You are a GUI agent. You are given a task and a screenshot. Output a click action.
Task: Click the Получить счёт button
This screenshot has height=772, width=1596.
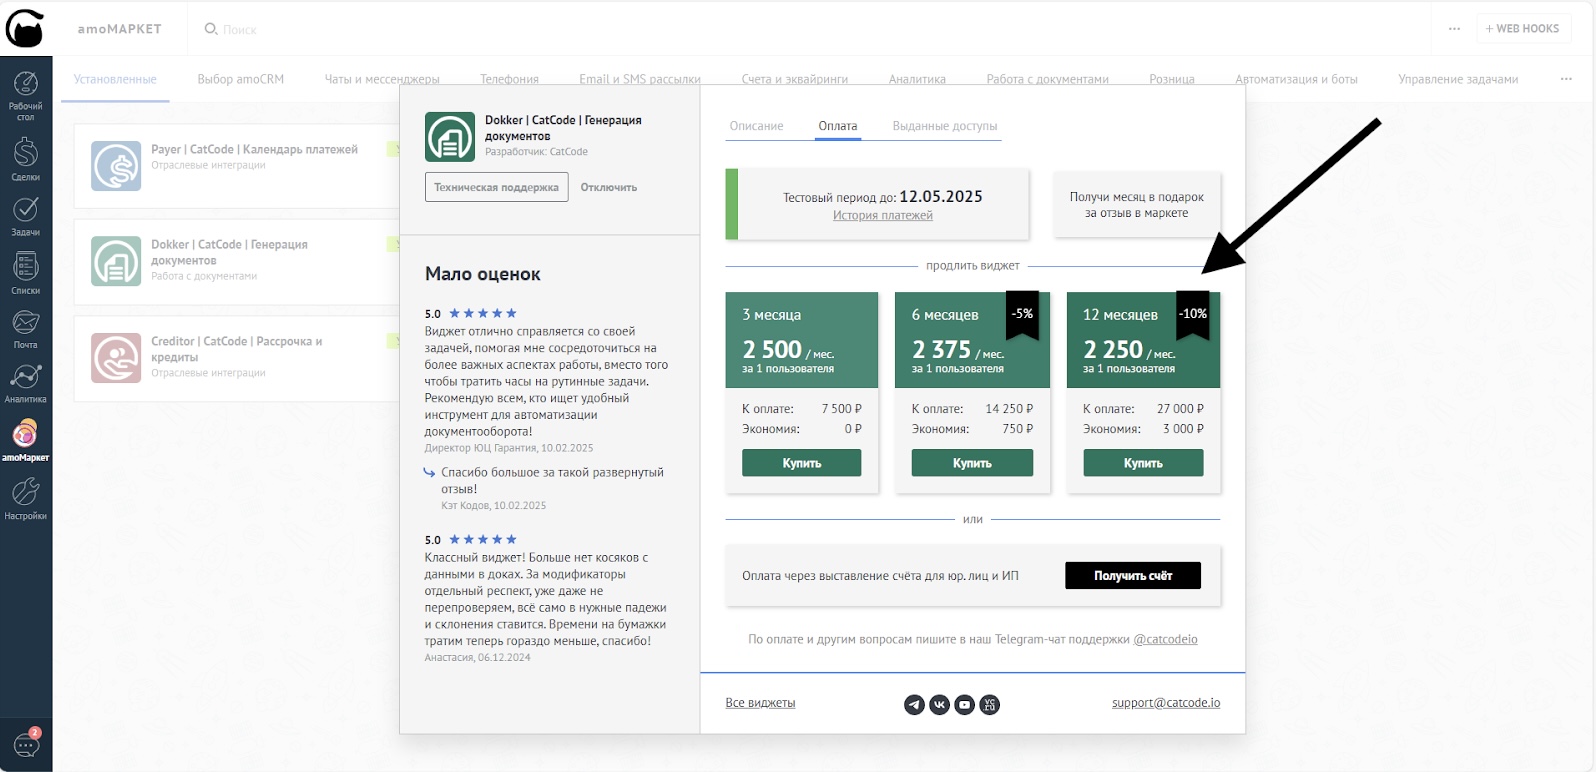click(x=1133, y=575)
